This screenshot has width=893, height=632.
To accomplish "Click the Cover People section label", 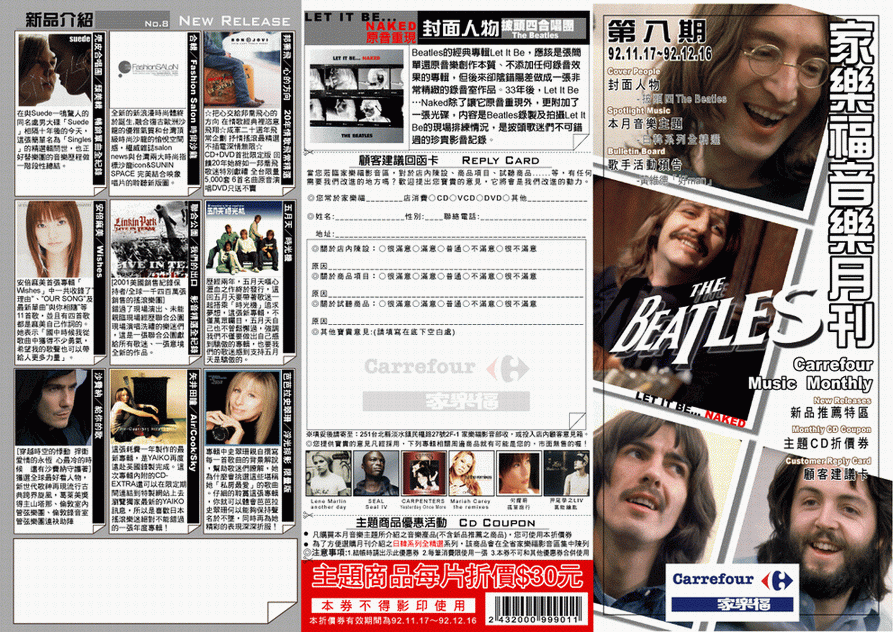I will 633,71.
